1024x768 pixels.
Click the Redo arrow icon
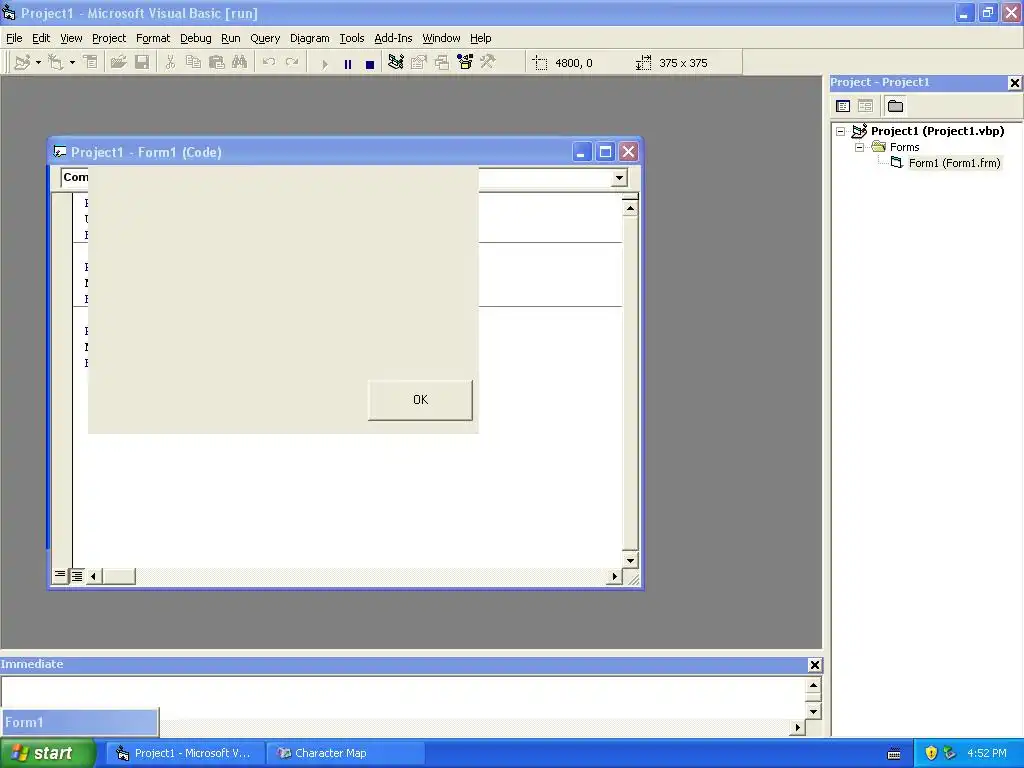click(292, 63)
